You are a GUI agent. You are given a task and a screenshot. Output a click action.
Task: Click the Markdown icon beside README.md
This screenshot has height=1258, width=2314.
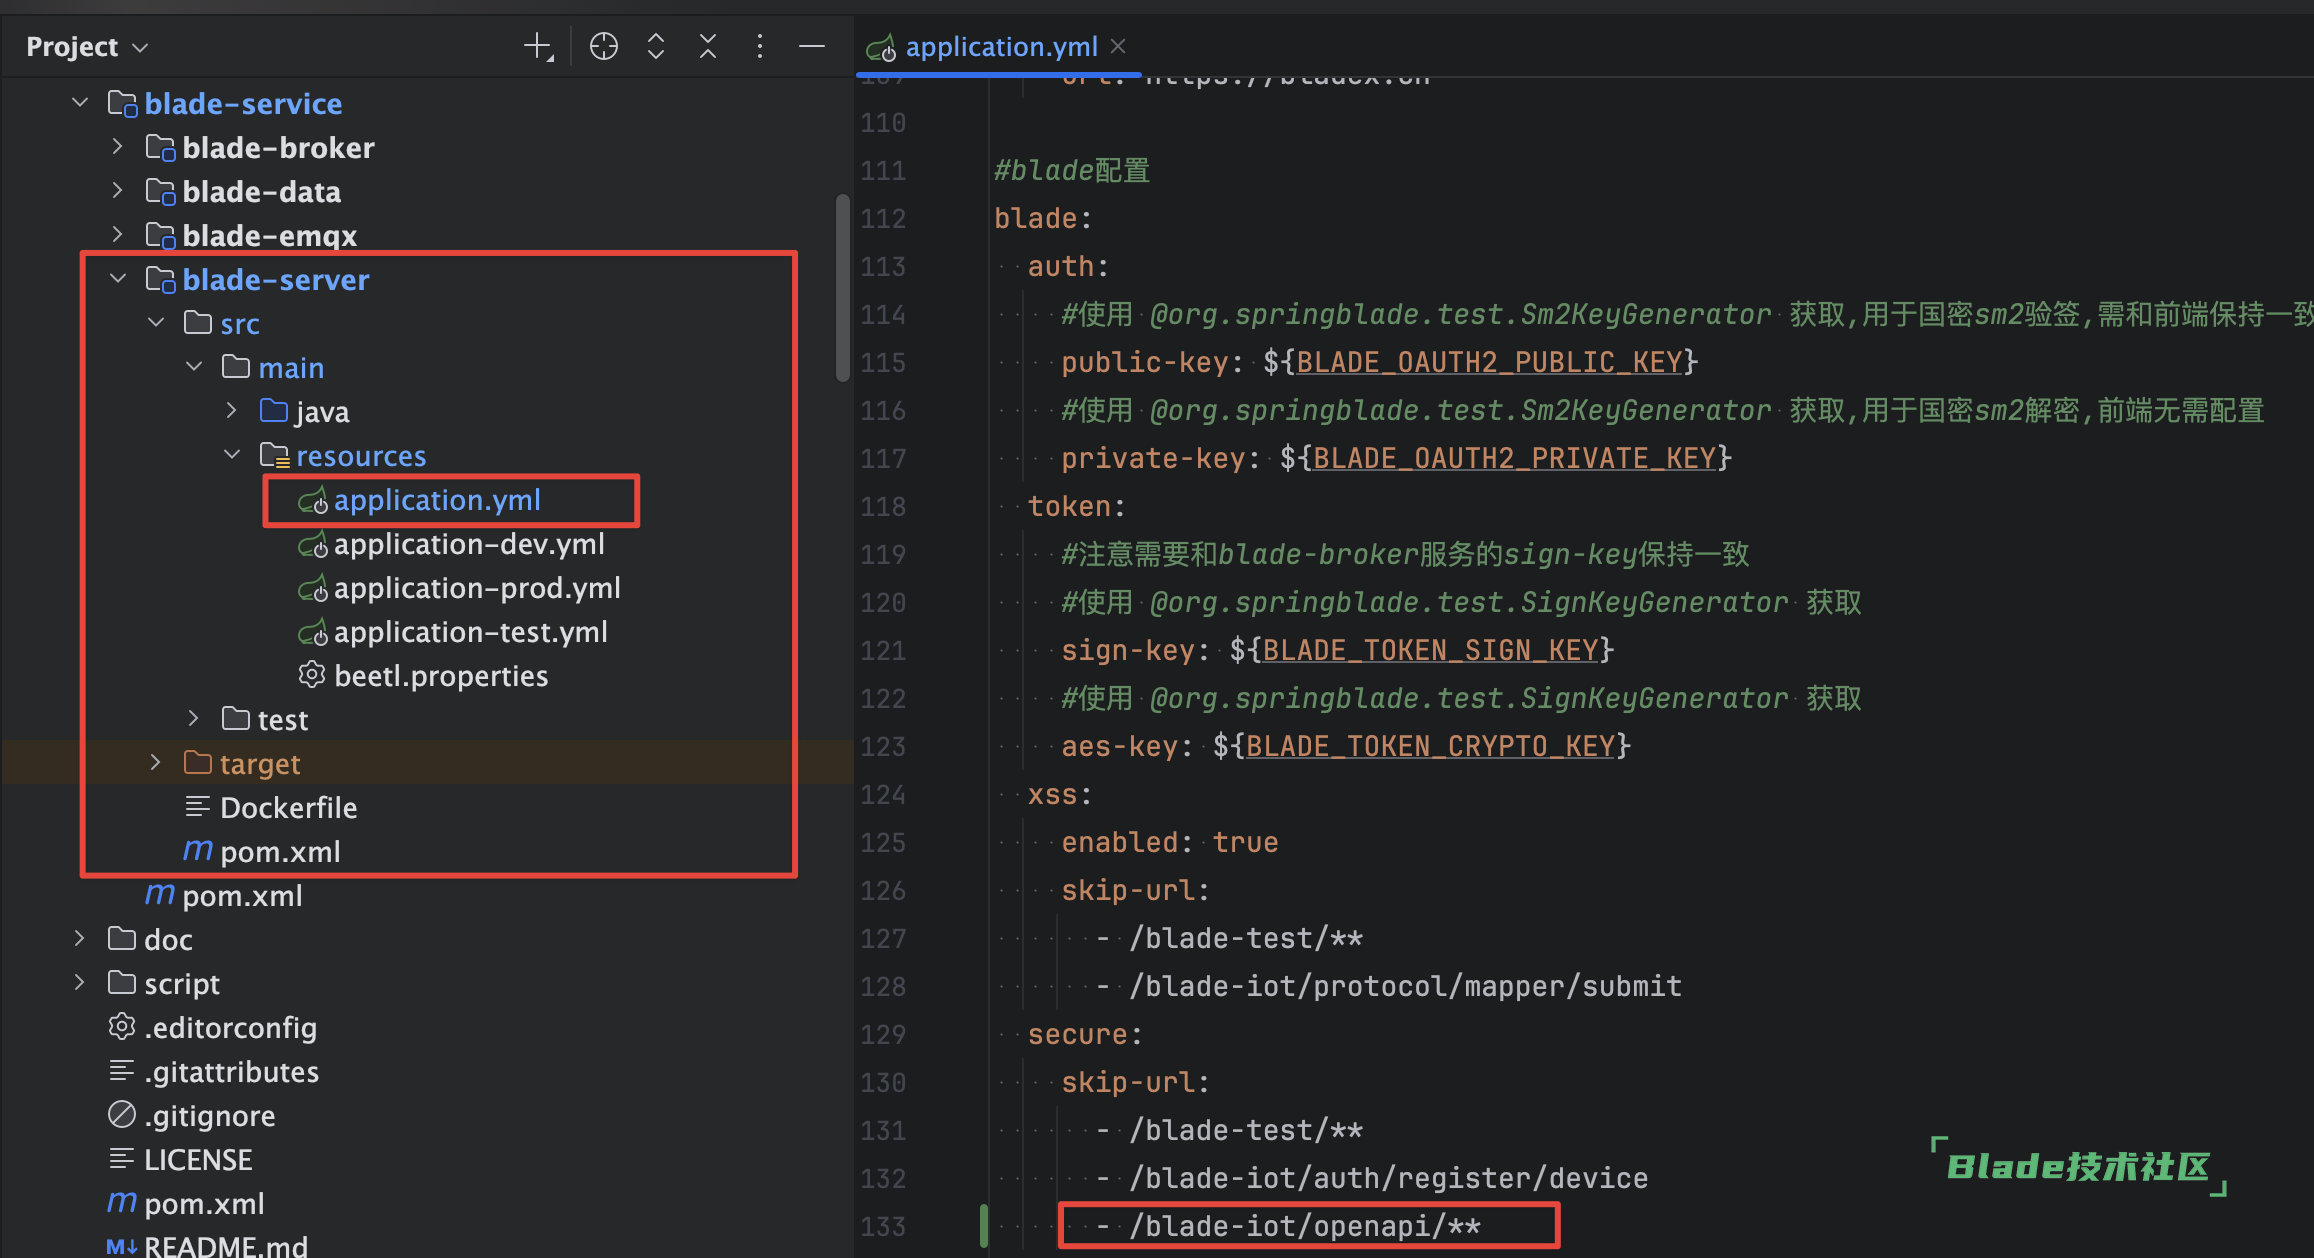point(122,1246)
